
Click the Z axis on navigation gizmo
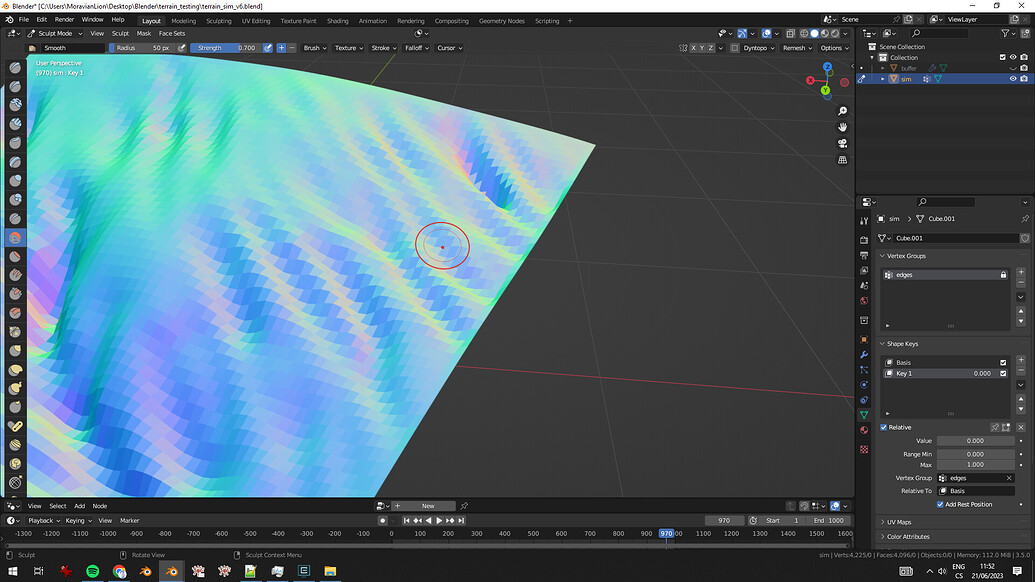[x=827, y=67]
